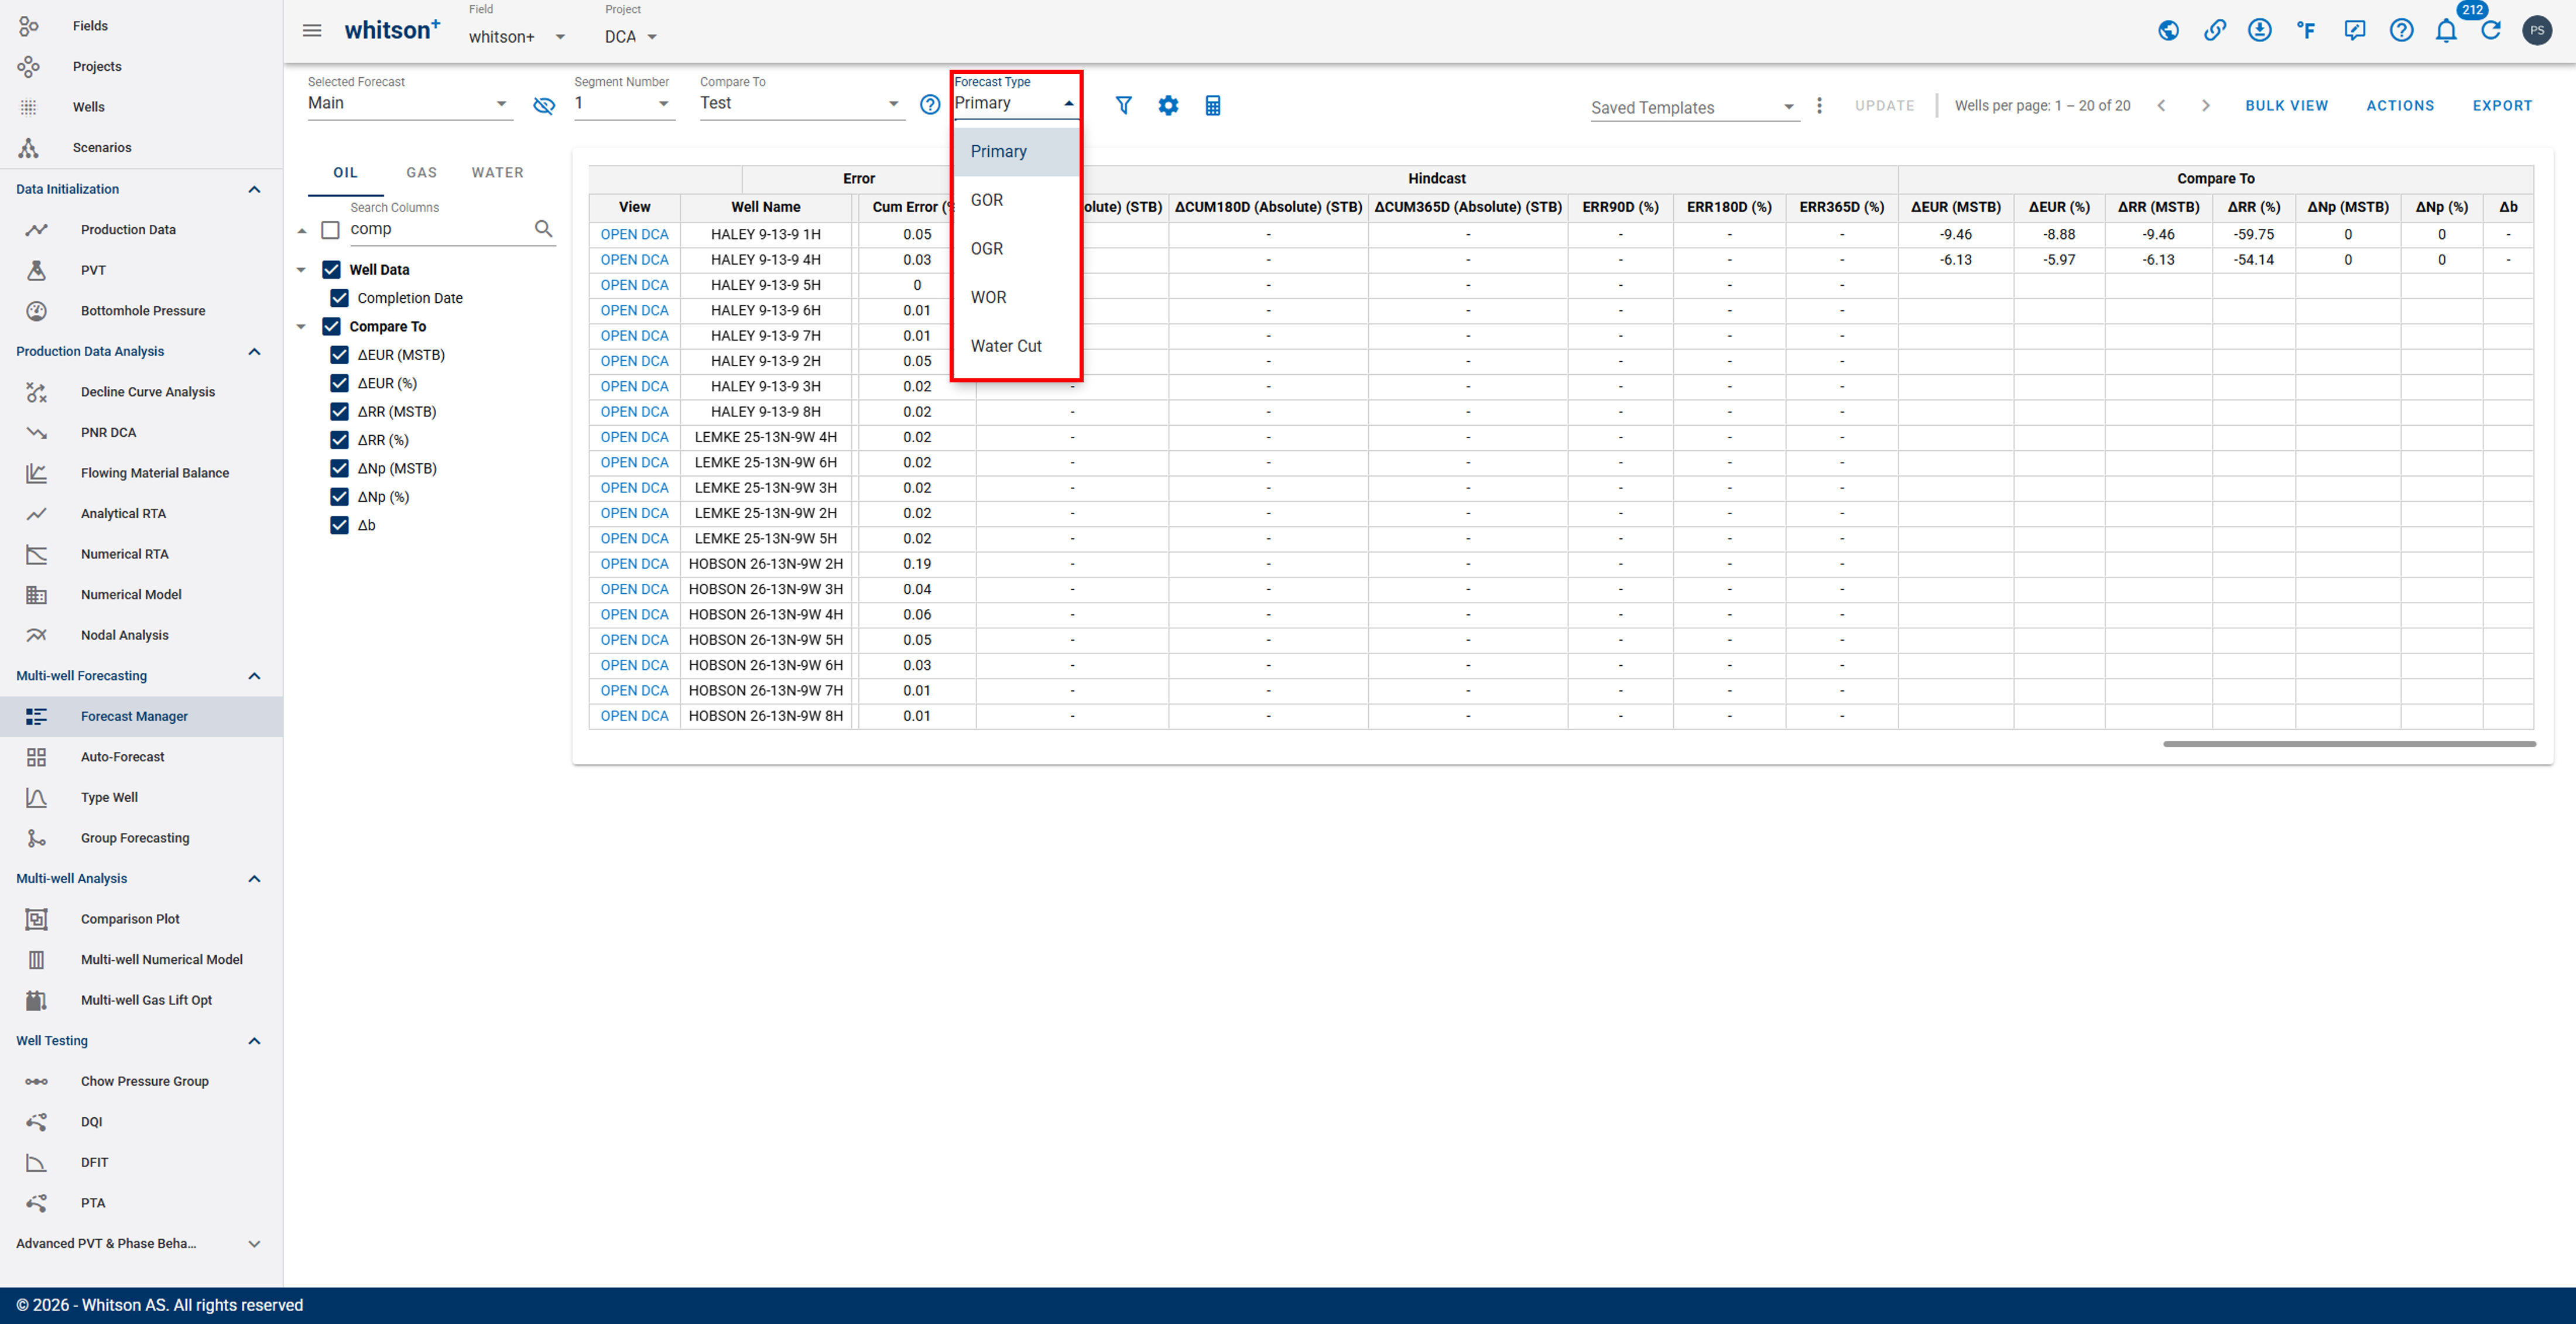This screenshot has width=2576, height=1324.
Task: Go to the previous page of wells
Action: pos(2161,105)
